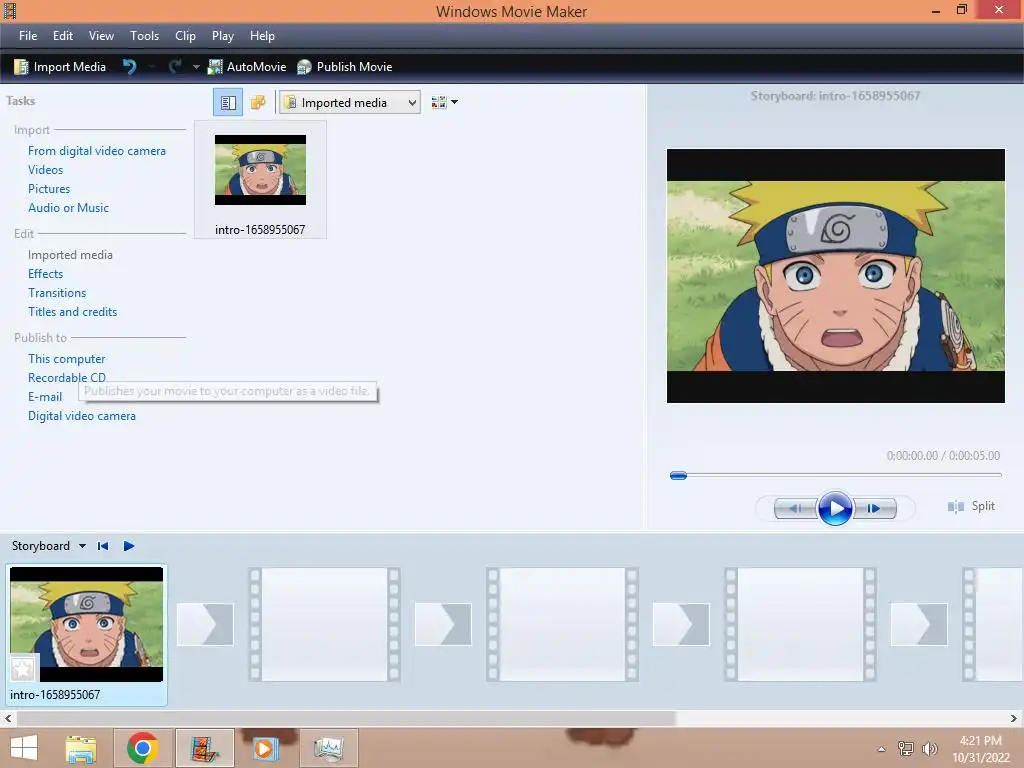Launch AutoMovie from the toolbar
This screenshot has width=1024, height=768.
click(x=247, y=67)
